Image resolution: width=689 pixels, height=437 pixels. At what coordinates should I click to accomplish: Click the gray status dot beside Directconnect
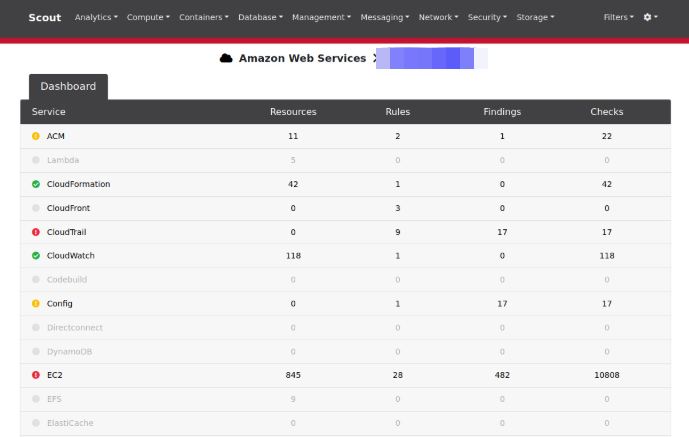tap(36, 327)
